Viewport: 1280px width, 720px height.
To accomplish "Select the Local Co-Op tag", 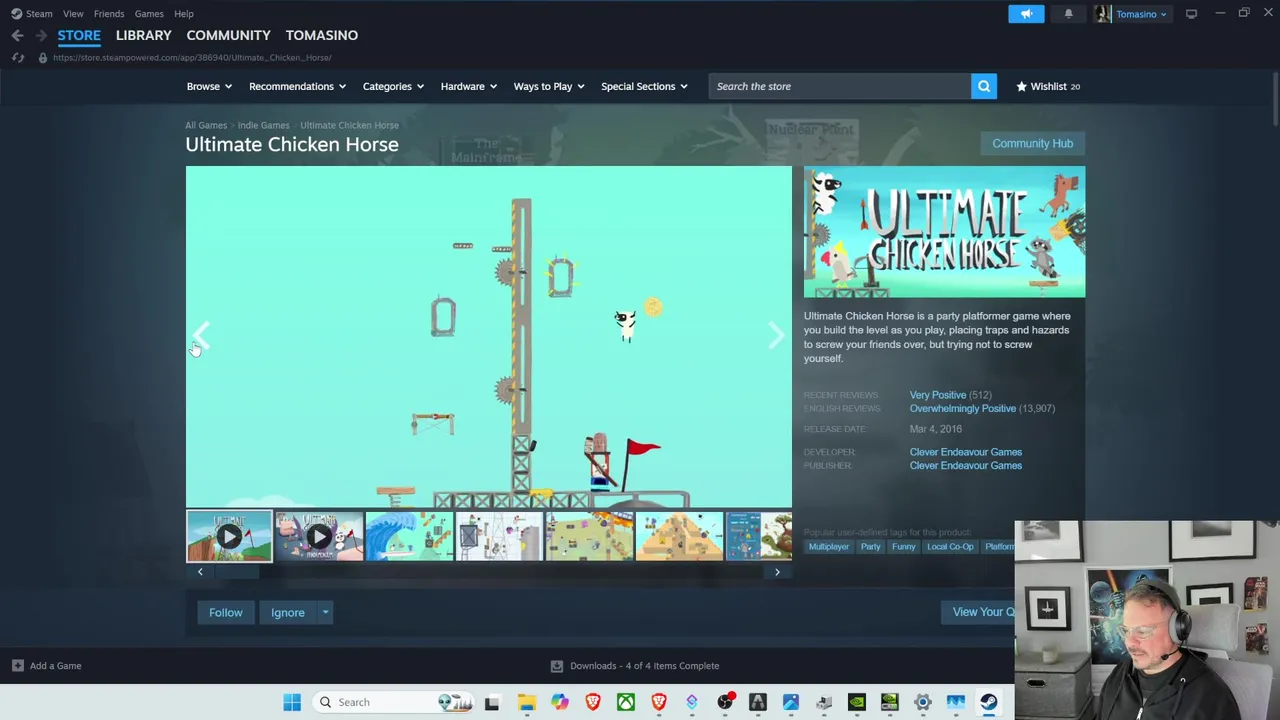I will [x=950, y=547].
